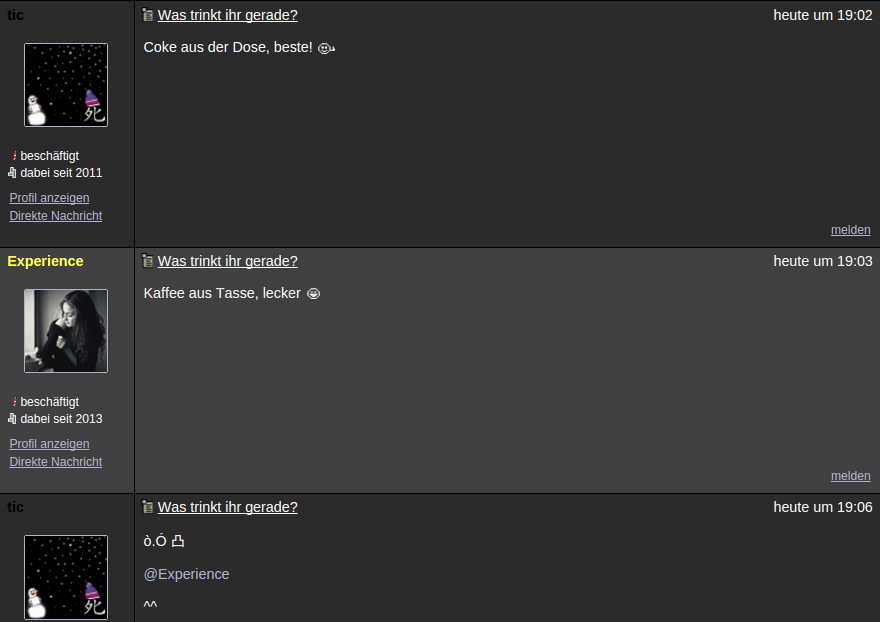The height and width of the screenshot is (622, 880).
Task: Report Experience's post via 'melden'
Action: click(x=850, y=475)
